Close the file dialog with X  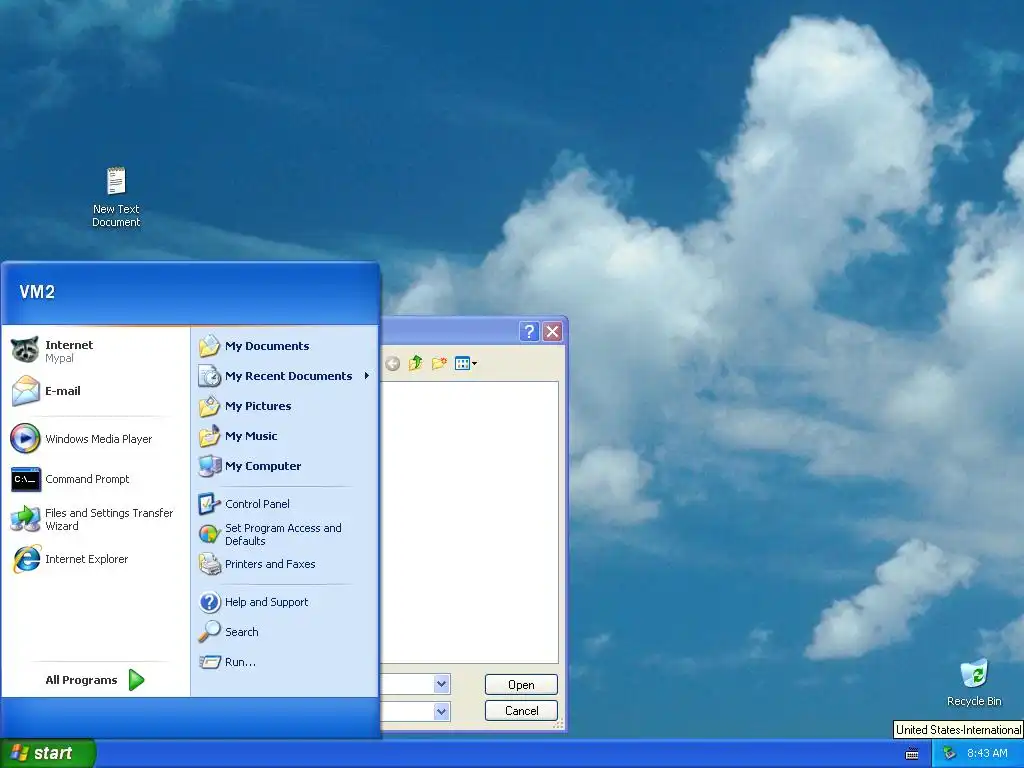[552, 332]
